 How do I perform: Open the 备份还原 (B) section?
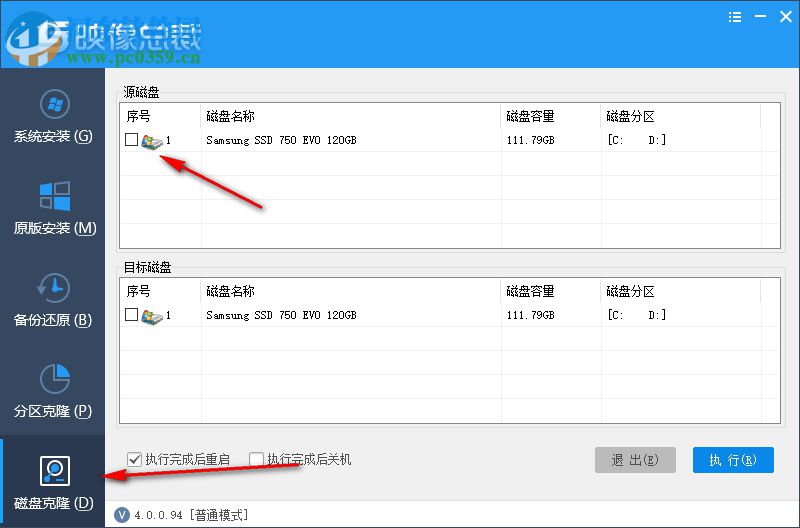53,300
